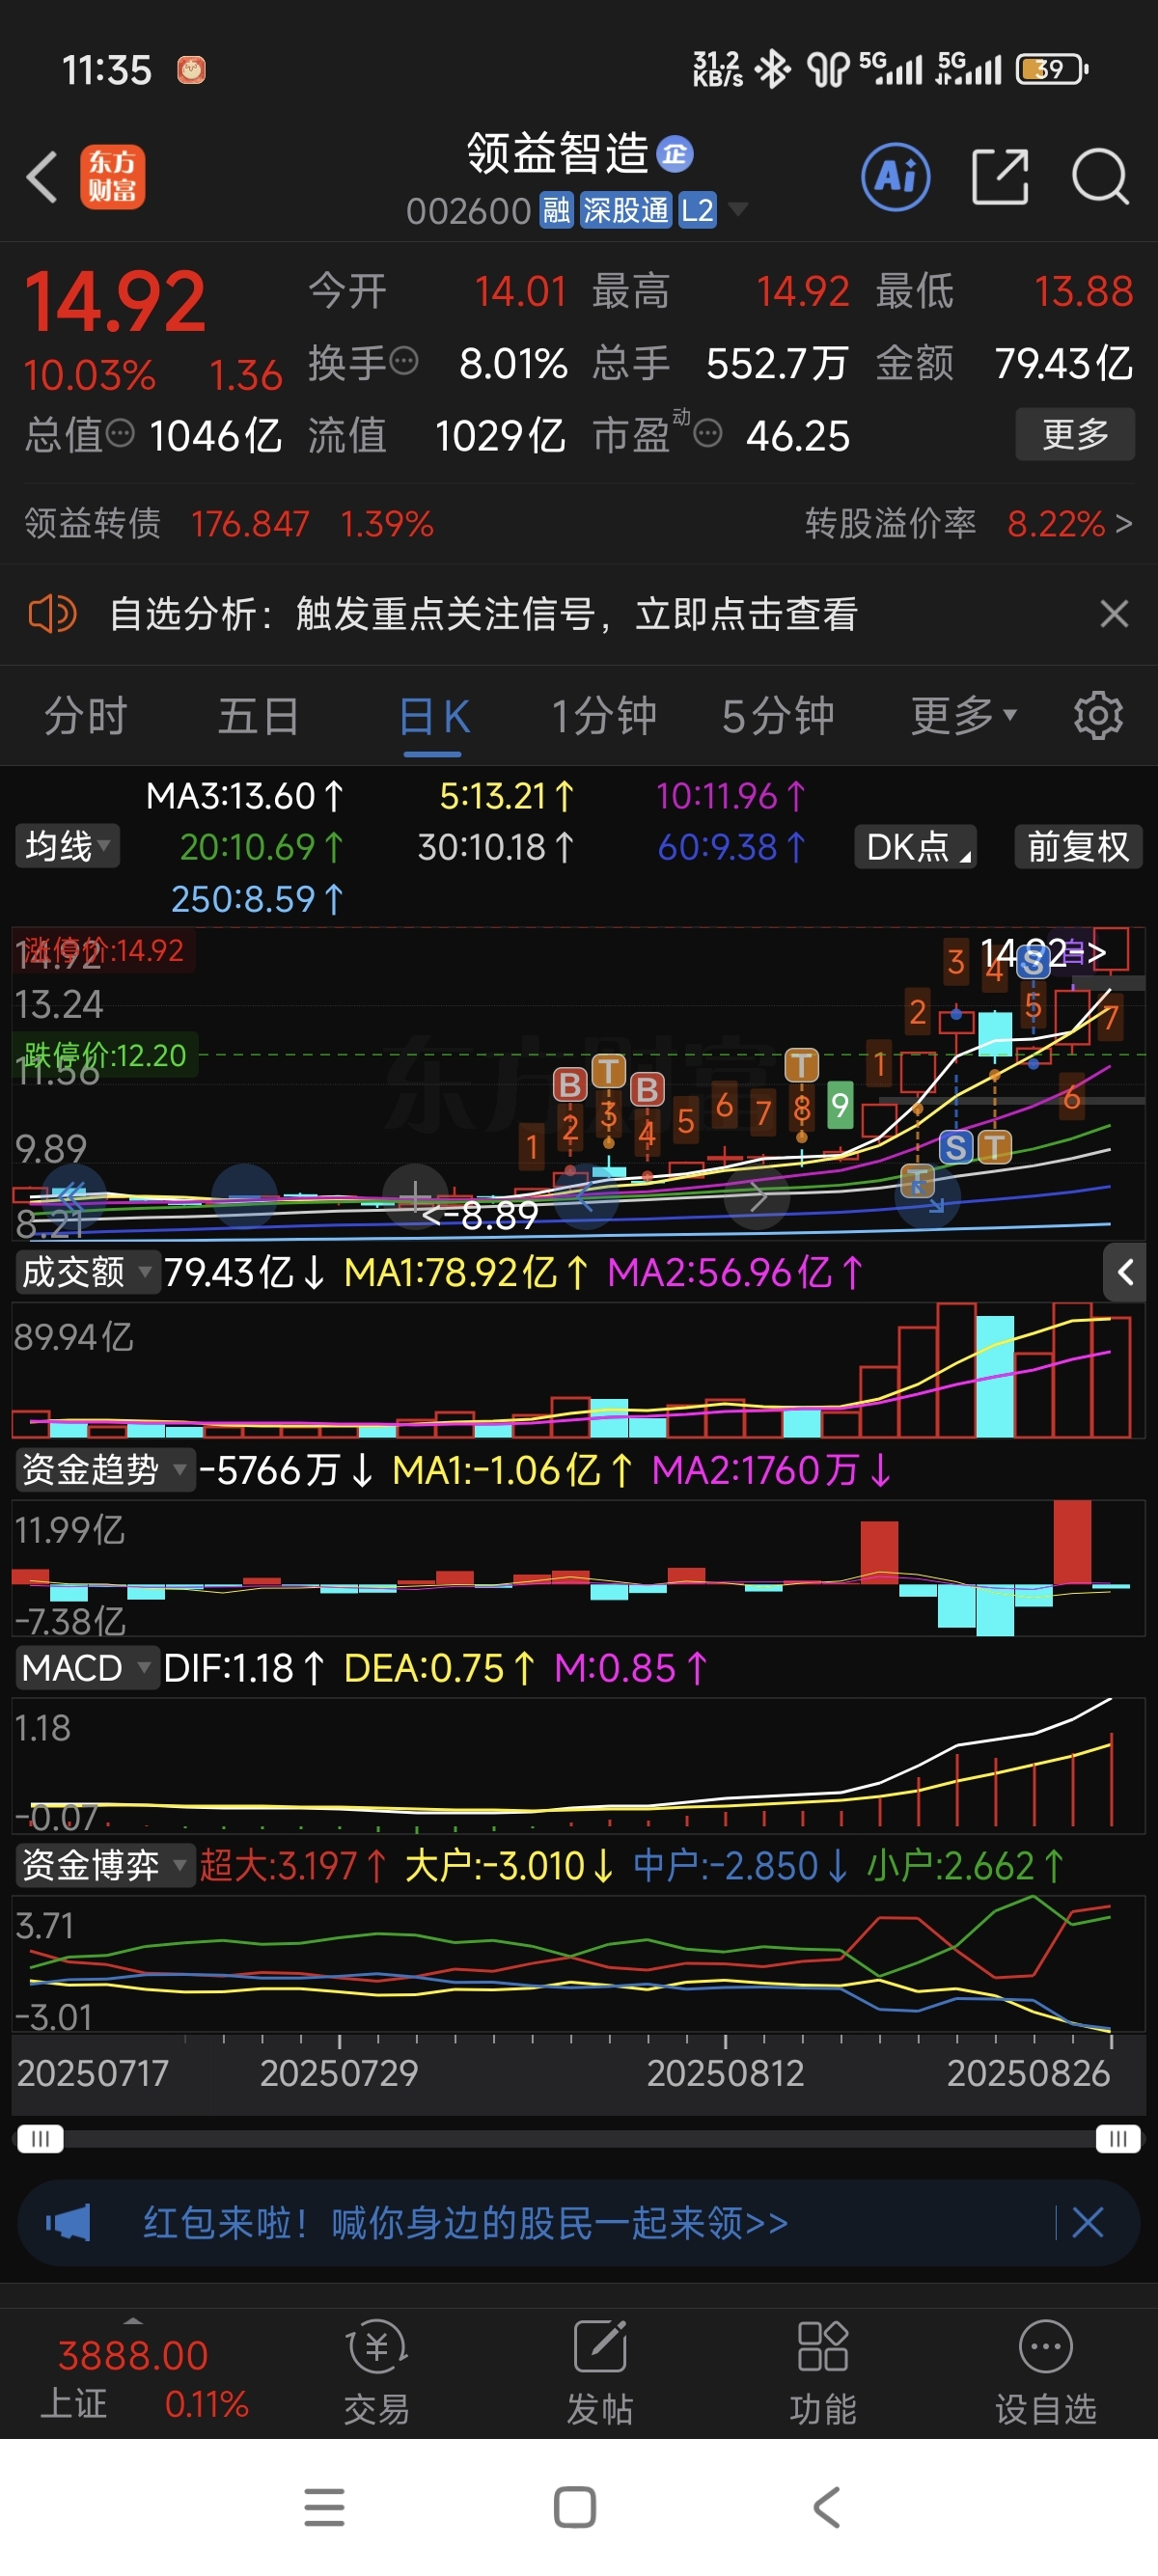Open the 功能 functions icon

pos(823,2373)
